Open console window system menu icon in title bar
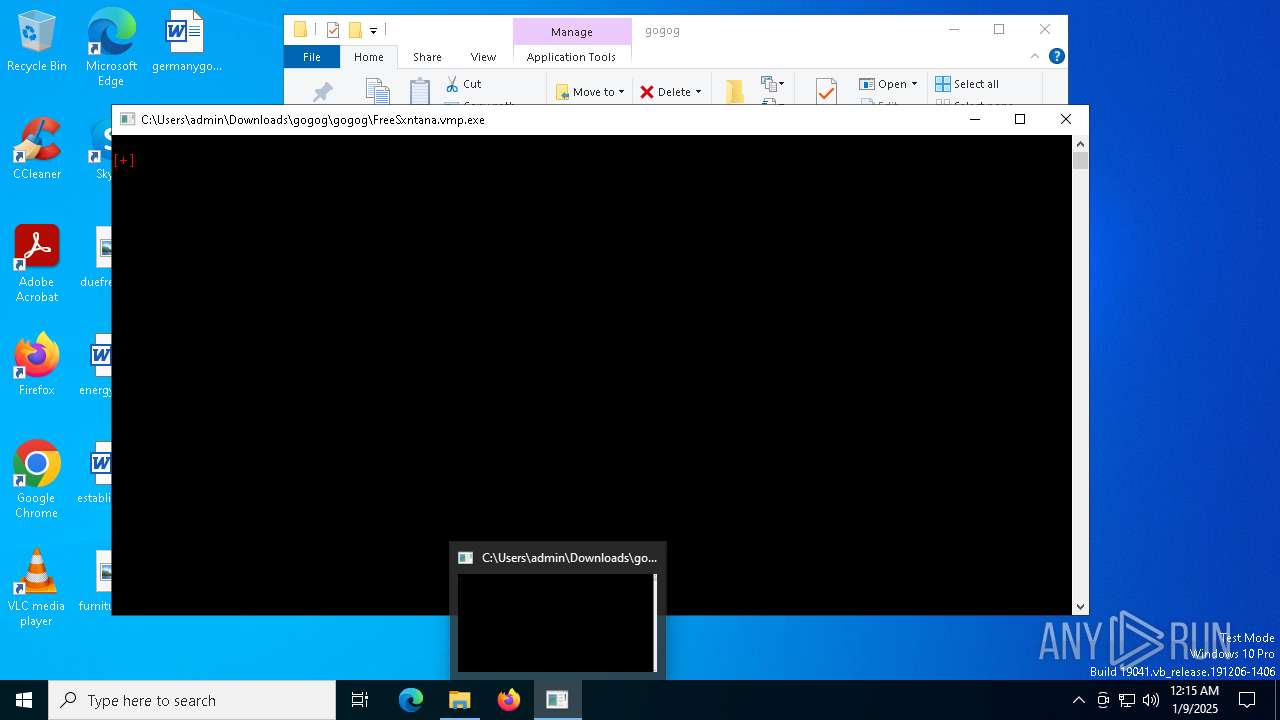1280x720 pixels. coord(127,119)
